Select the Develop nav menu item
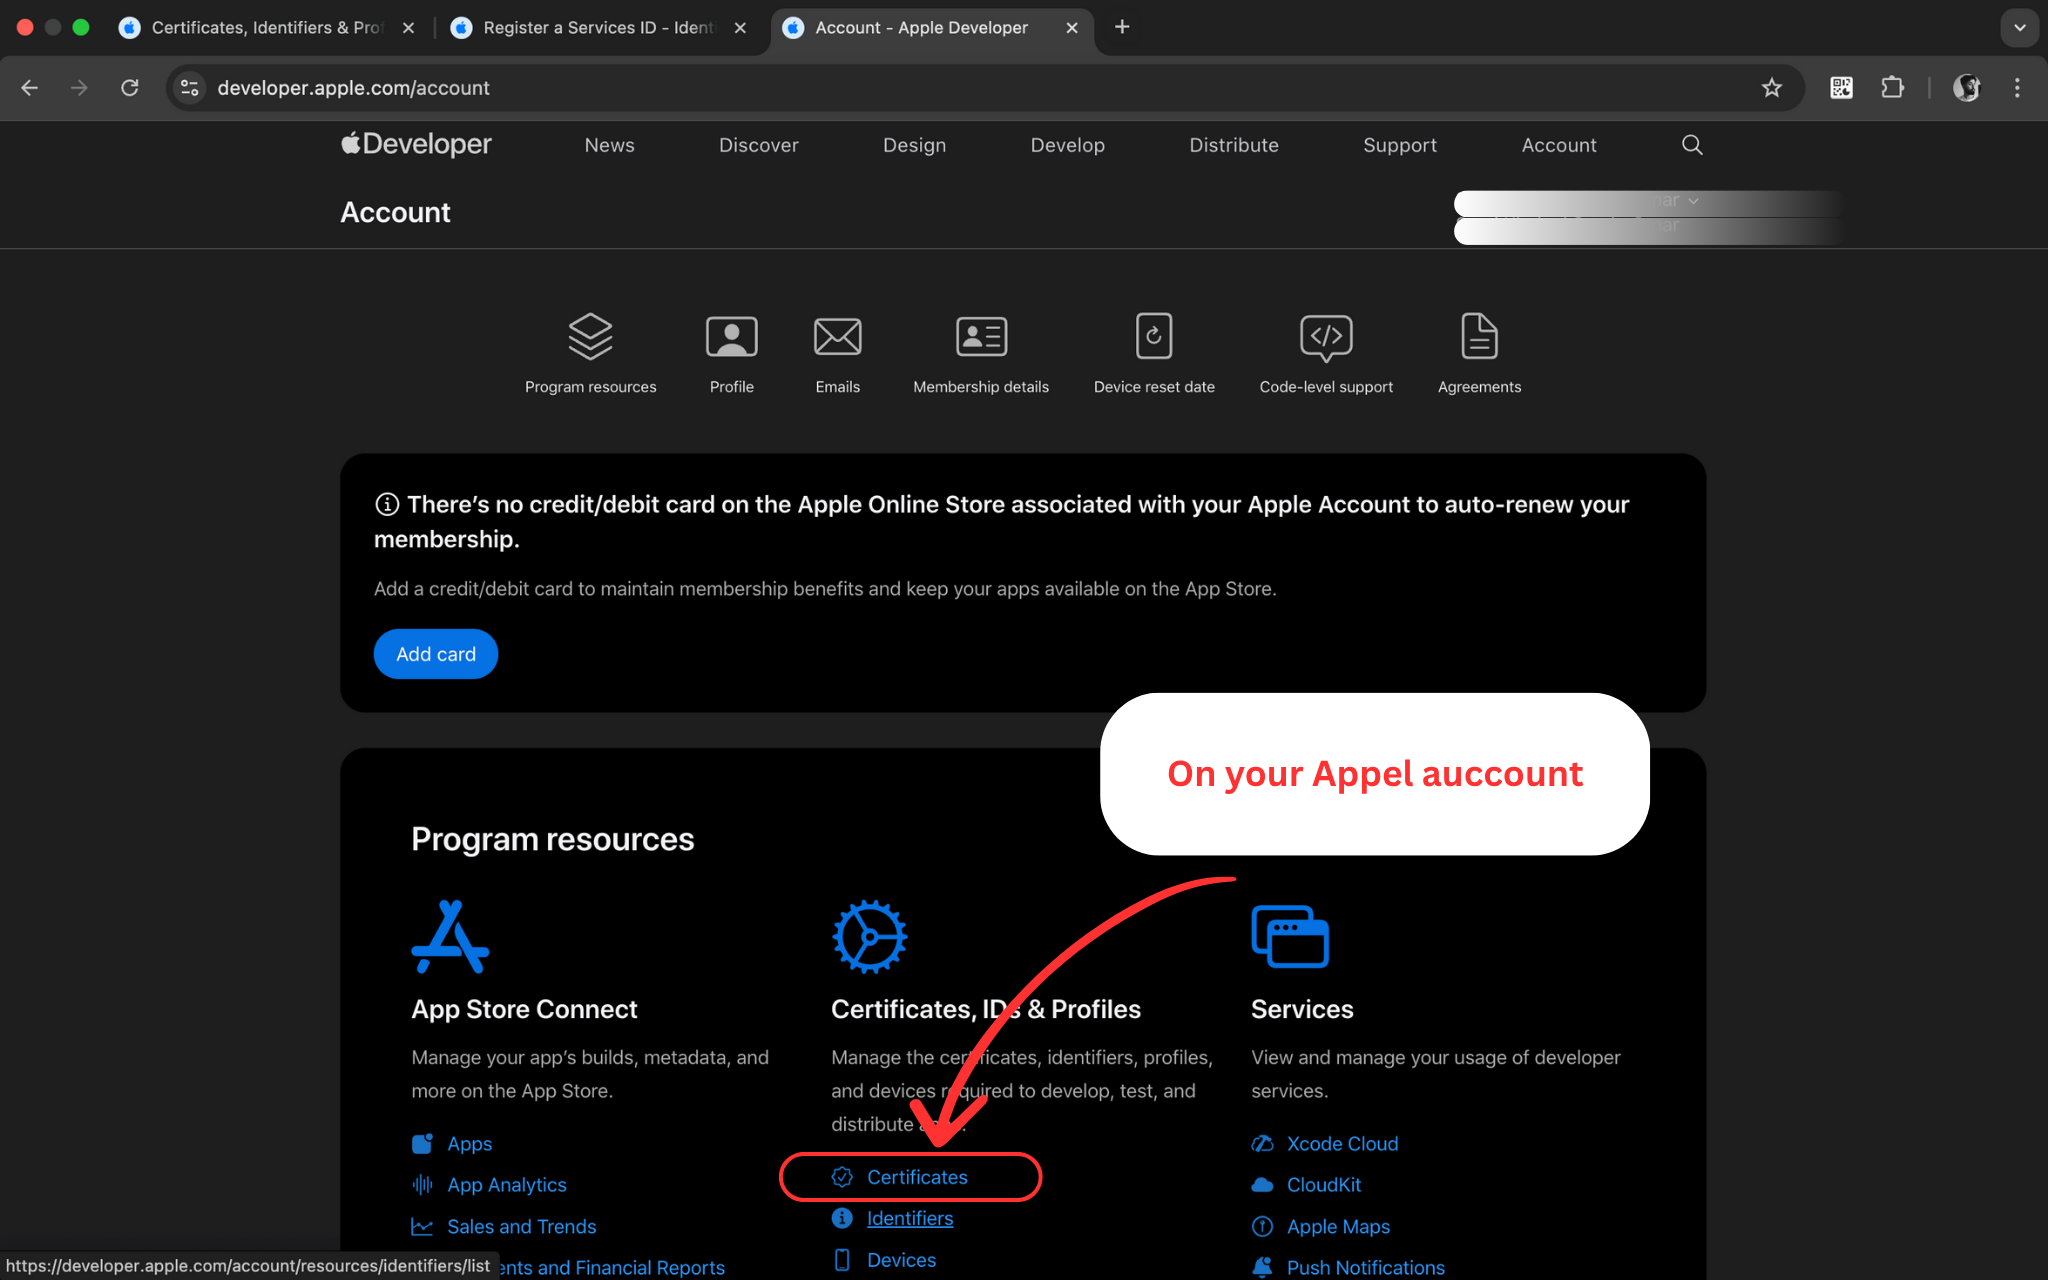 (1067, 145)
